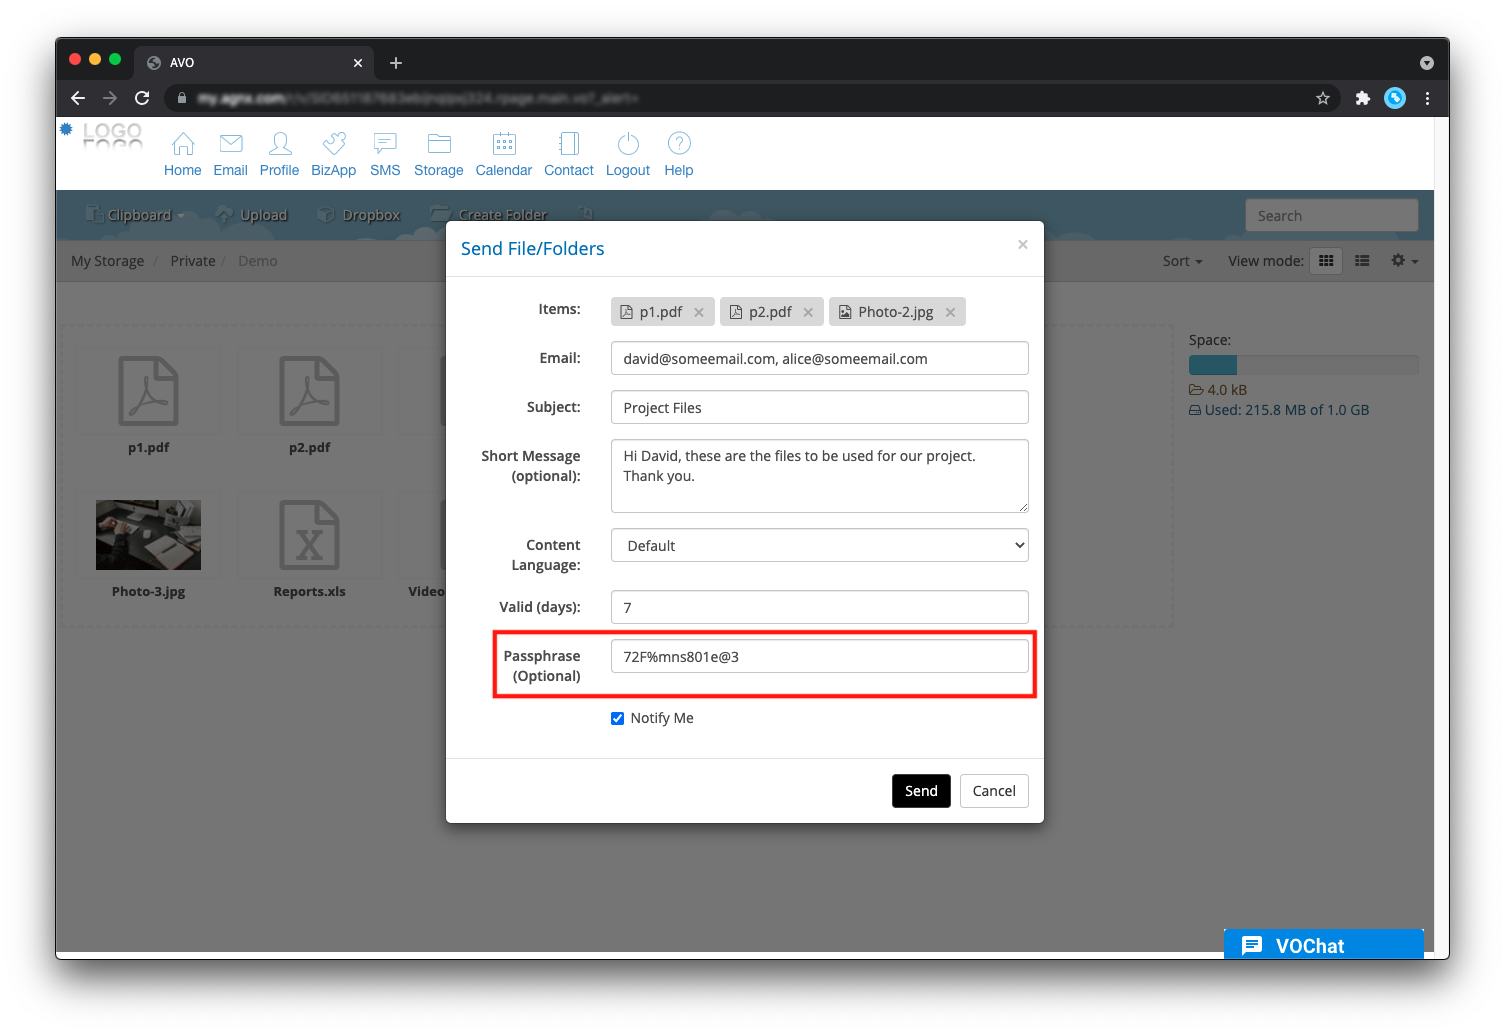The width and height of the screenshot is (1505, 1033).
Task: Navigate to My Storage breadcrumb
Action: click(x=107, y=261)
